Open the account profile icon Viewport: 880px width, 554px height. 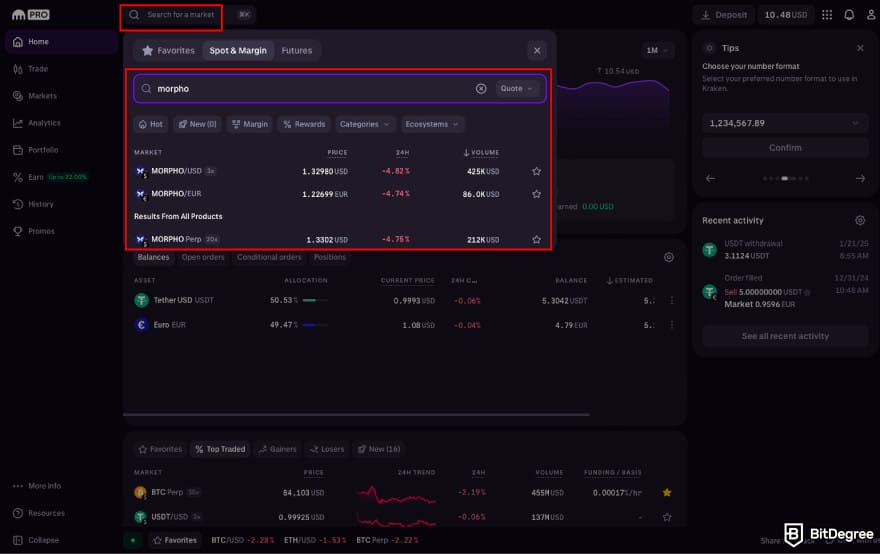[871, 15]
